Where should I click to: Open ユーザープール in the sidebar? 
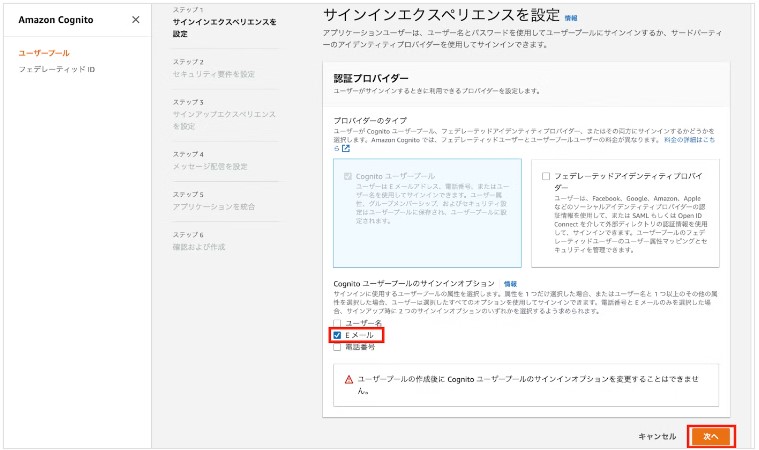44,52
